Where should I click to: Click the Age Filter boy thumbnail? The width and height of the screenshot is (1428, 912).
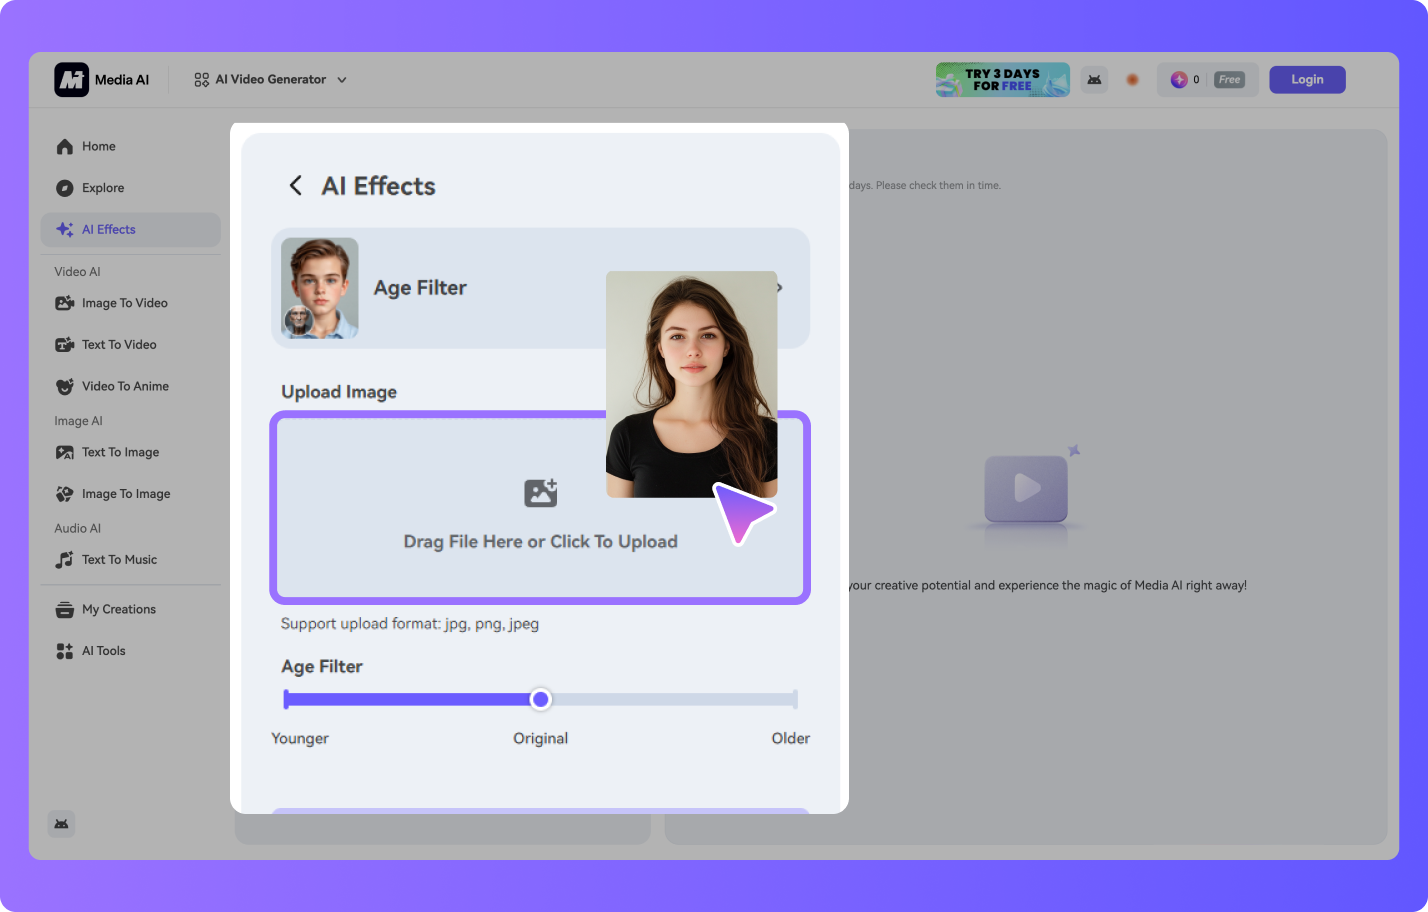(319, 288)
